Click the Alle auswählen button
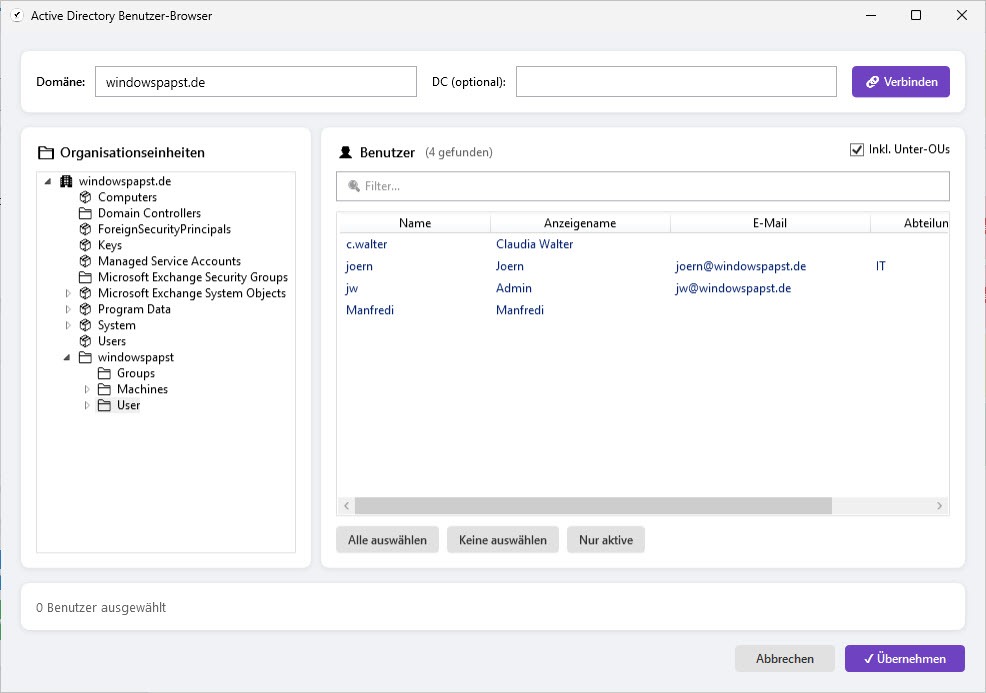The width and height of the screenshot is (986, 693). click(387, 540)
